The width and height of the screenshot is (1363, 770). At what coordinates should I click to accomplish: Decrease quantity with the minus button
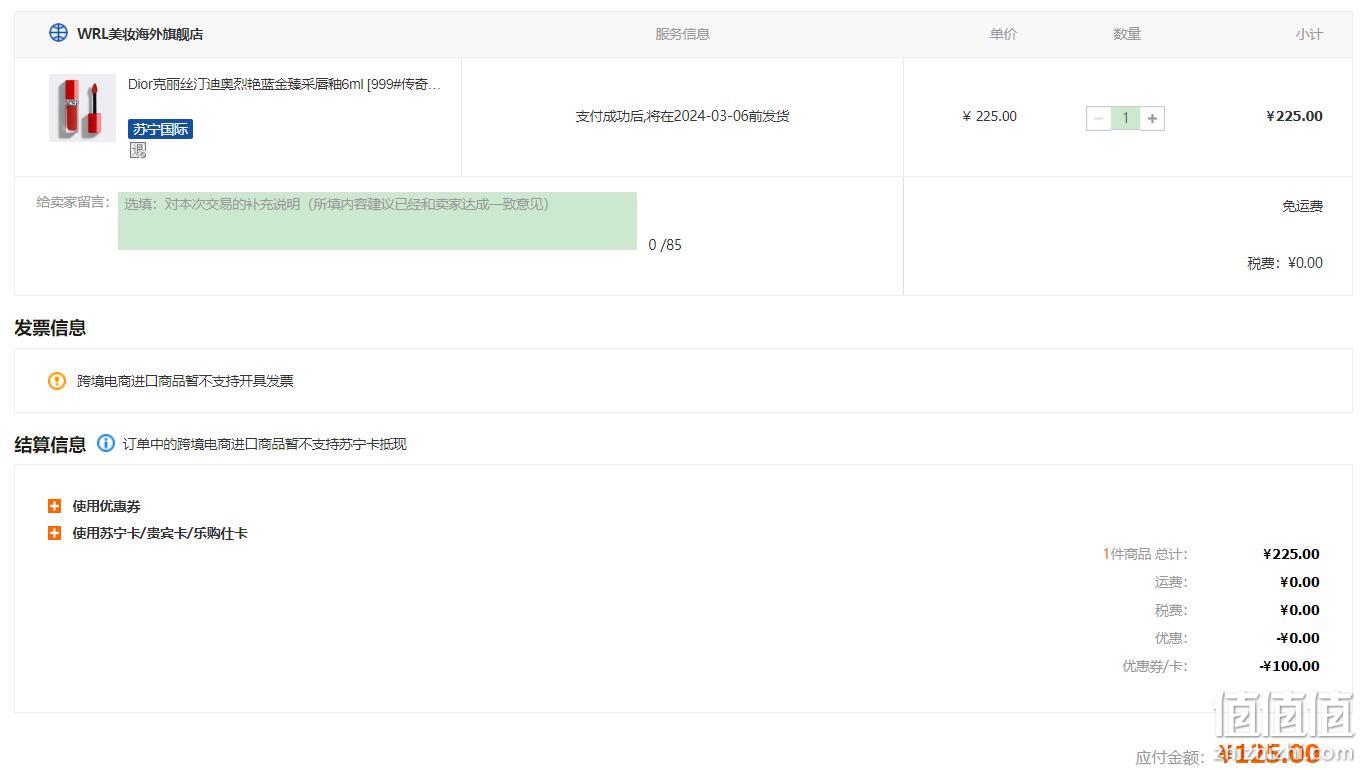pyautogui.click(x=1099, y=118)
